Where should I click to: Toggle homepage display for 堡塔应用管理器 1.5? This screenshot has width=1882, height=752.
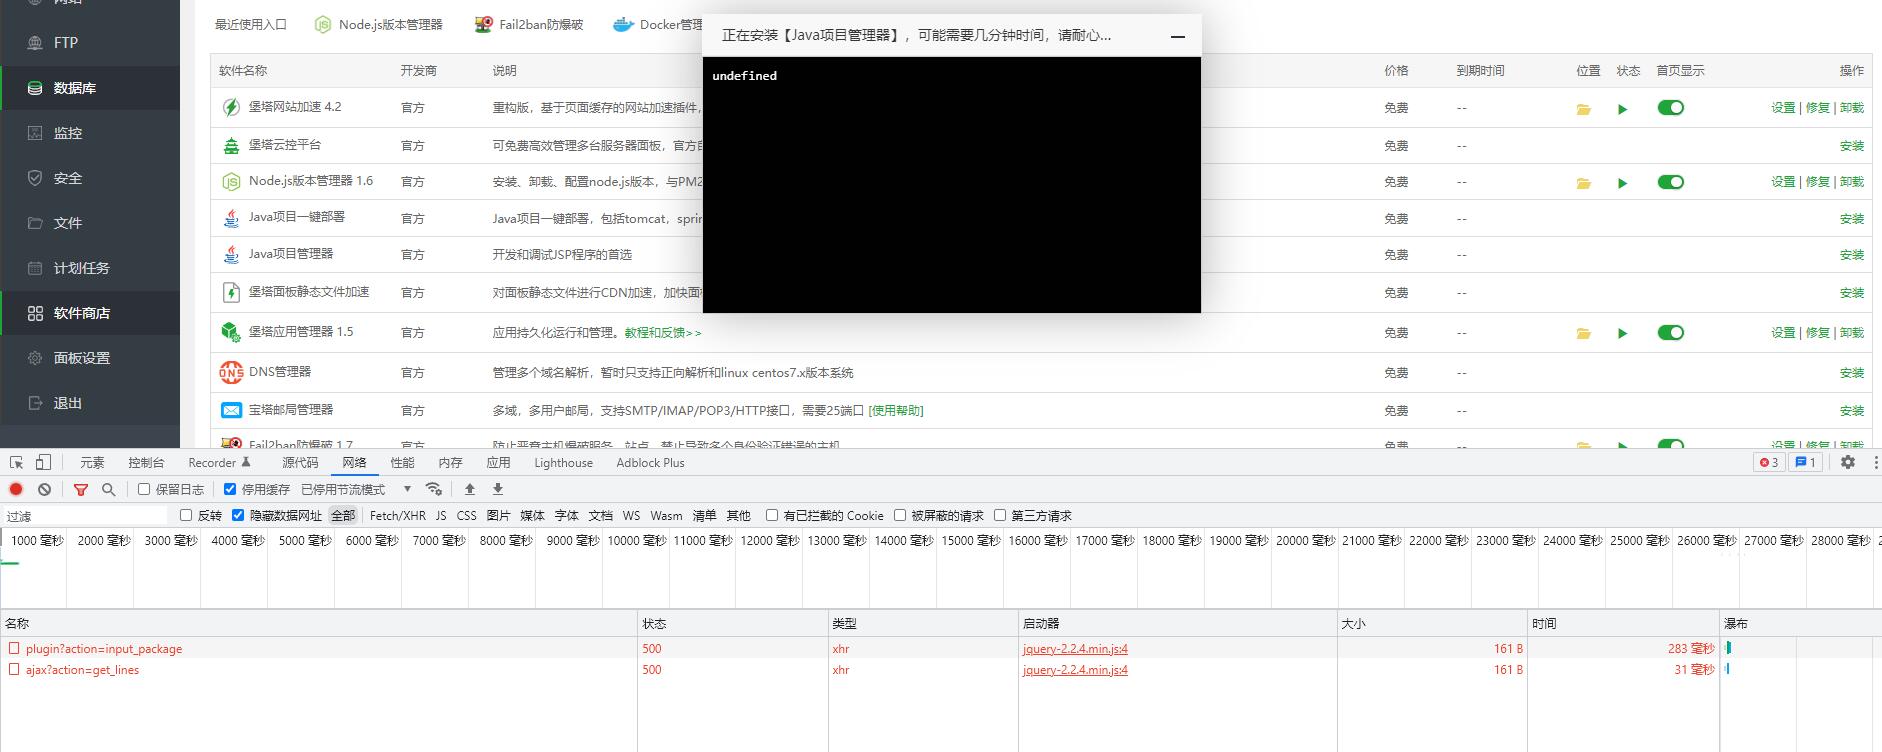1670,332
